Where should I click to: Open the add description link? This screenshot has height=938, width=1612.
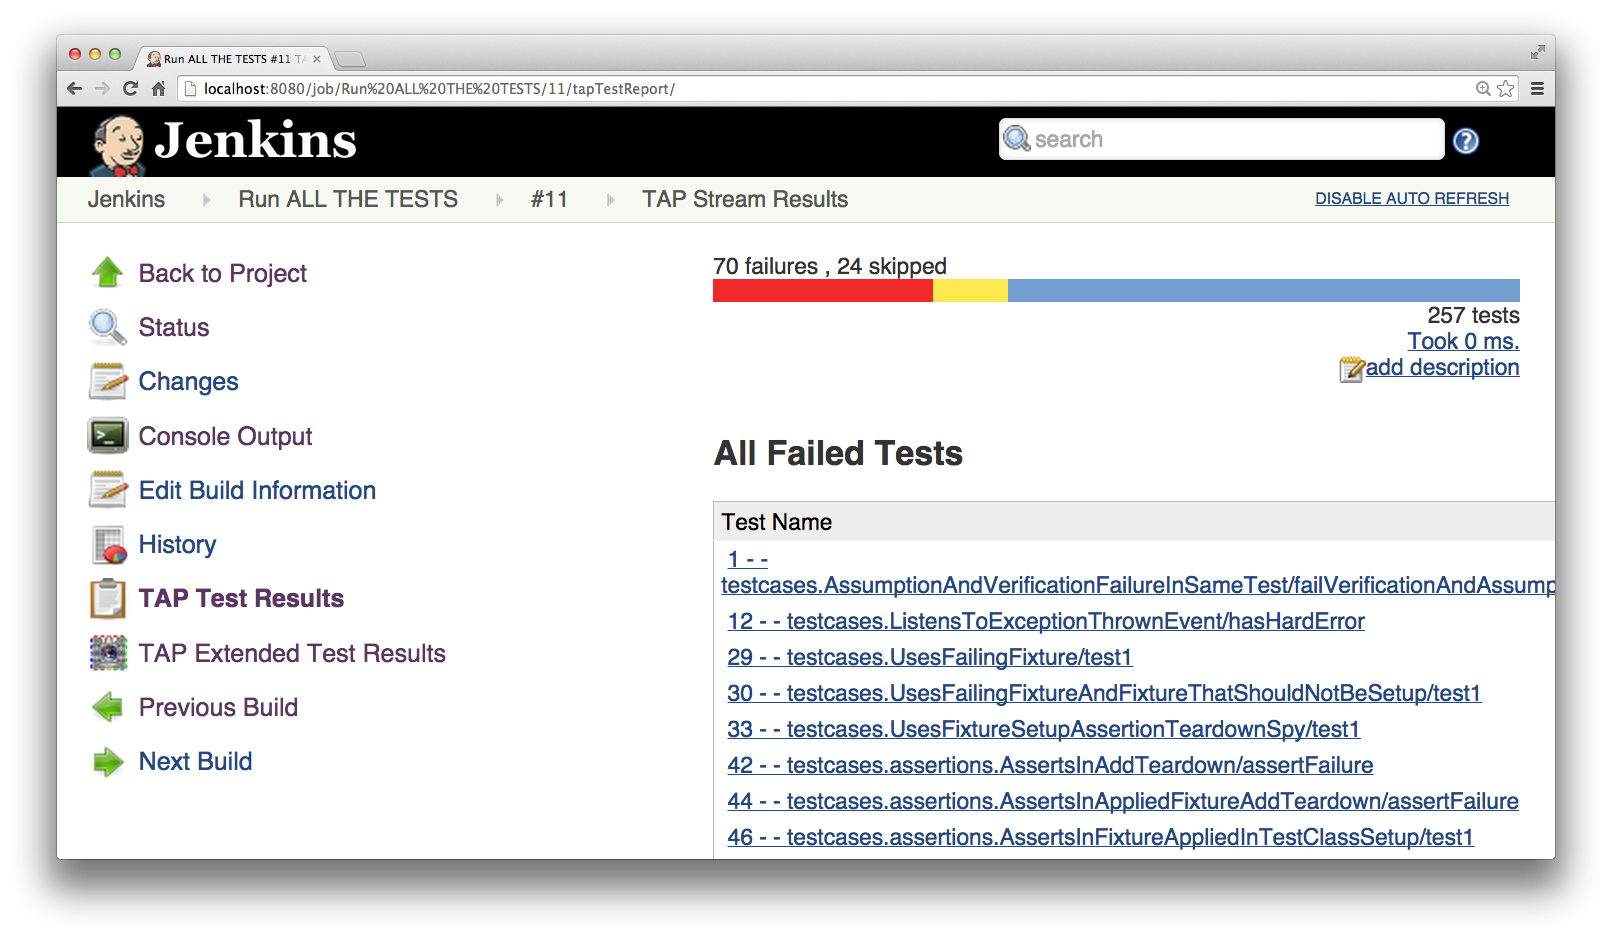pos(1441,368)
